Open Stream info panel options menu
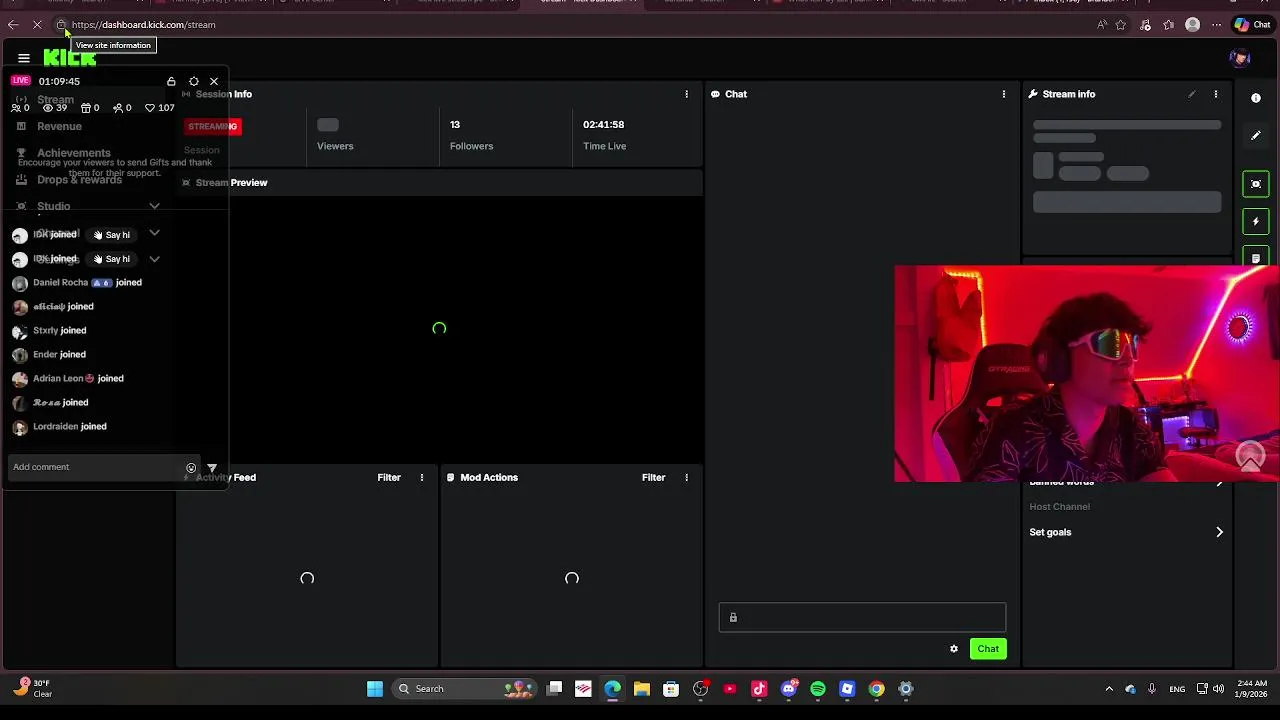Image resolution: width=1280 pixels, height=720 pixels. [x=1216, y=94]
